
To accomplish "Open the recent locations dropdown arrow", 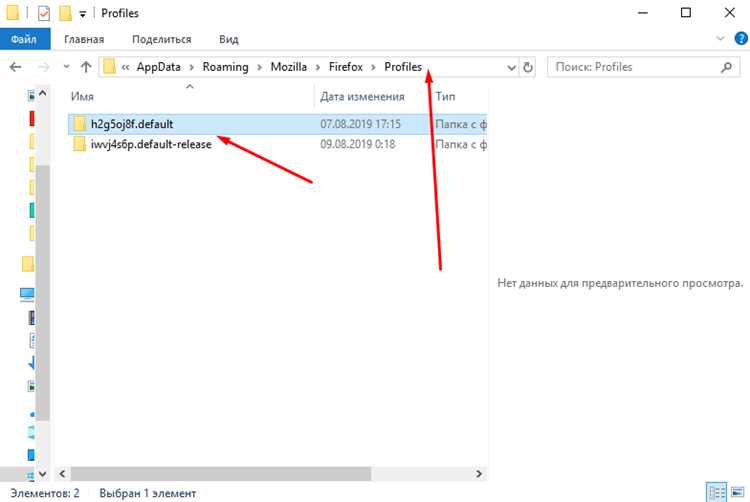I will 66,67.
